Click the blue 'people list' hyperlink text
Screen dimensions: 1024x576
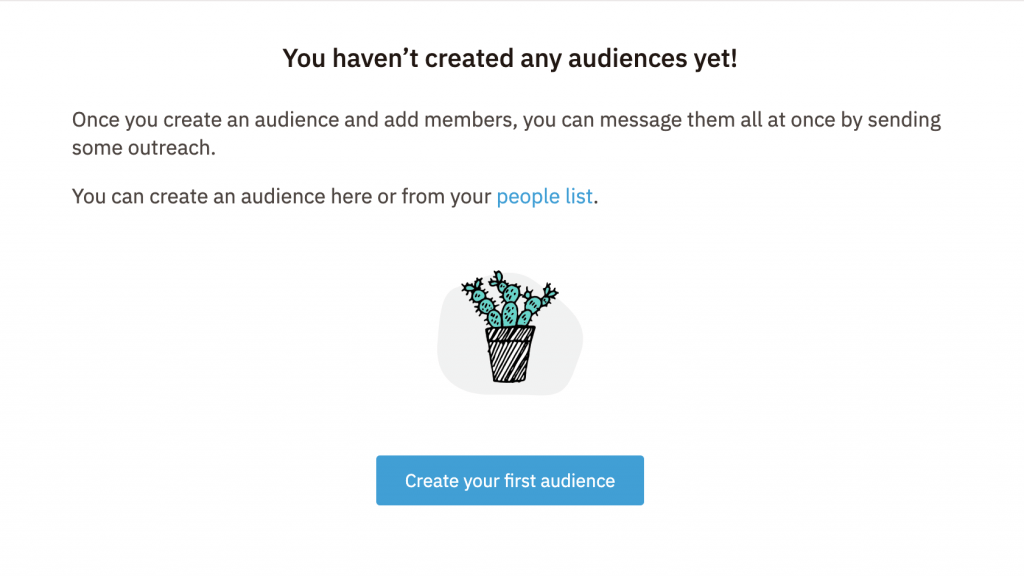[x=543, y=196]
